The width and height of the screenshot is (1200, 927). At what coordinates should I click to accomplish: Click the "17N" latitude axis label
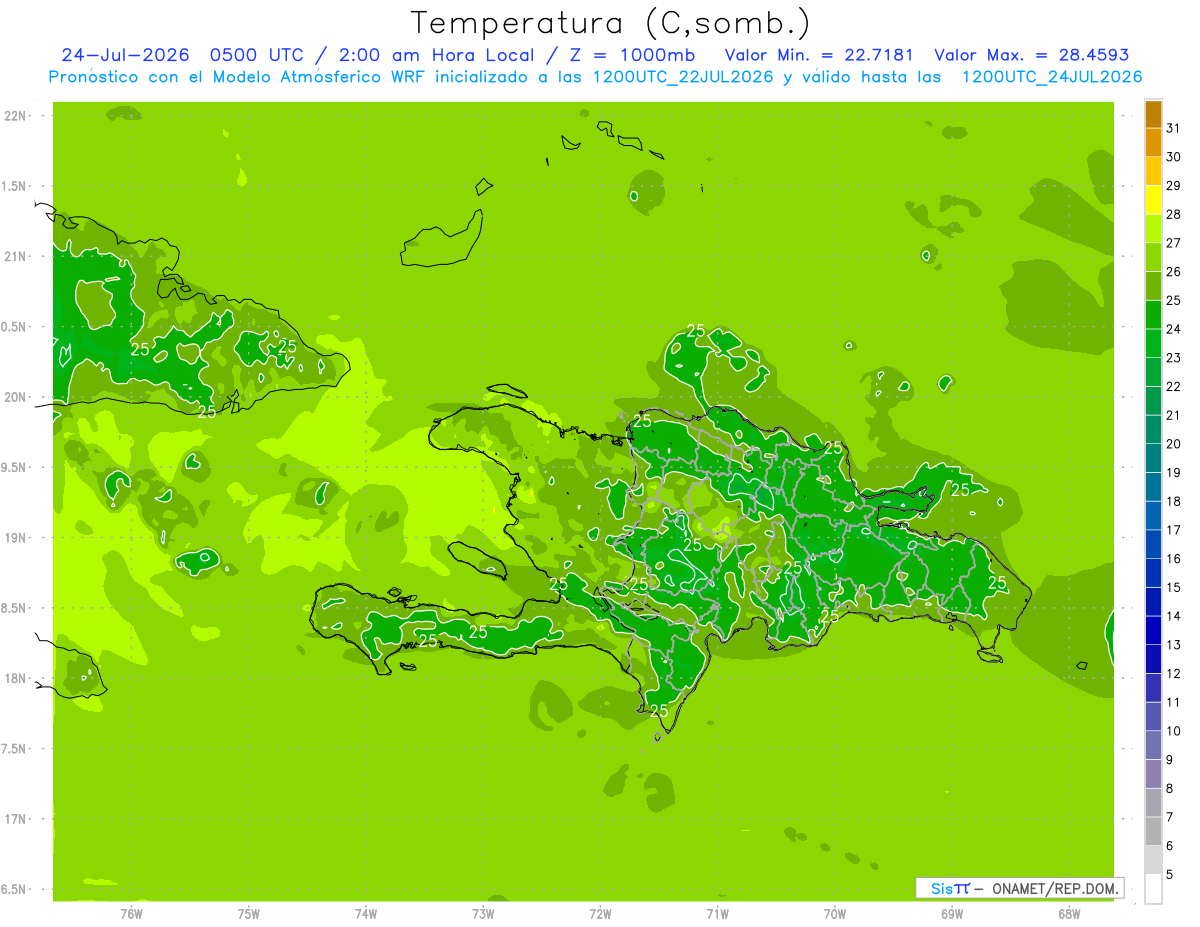15,819
